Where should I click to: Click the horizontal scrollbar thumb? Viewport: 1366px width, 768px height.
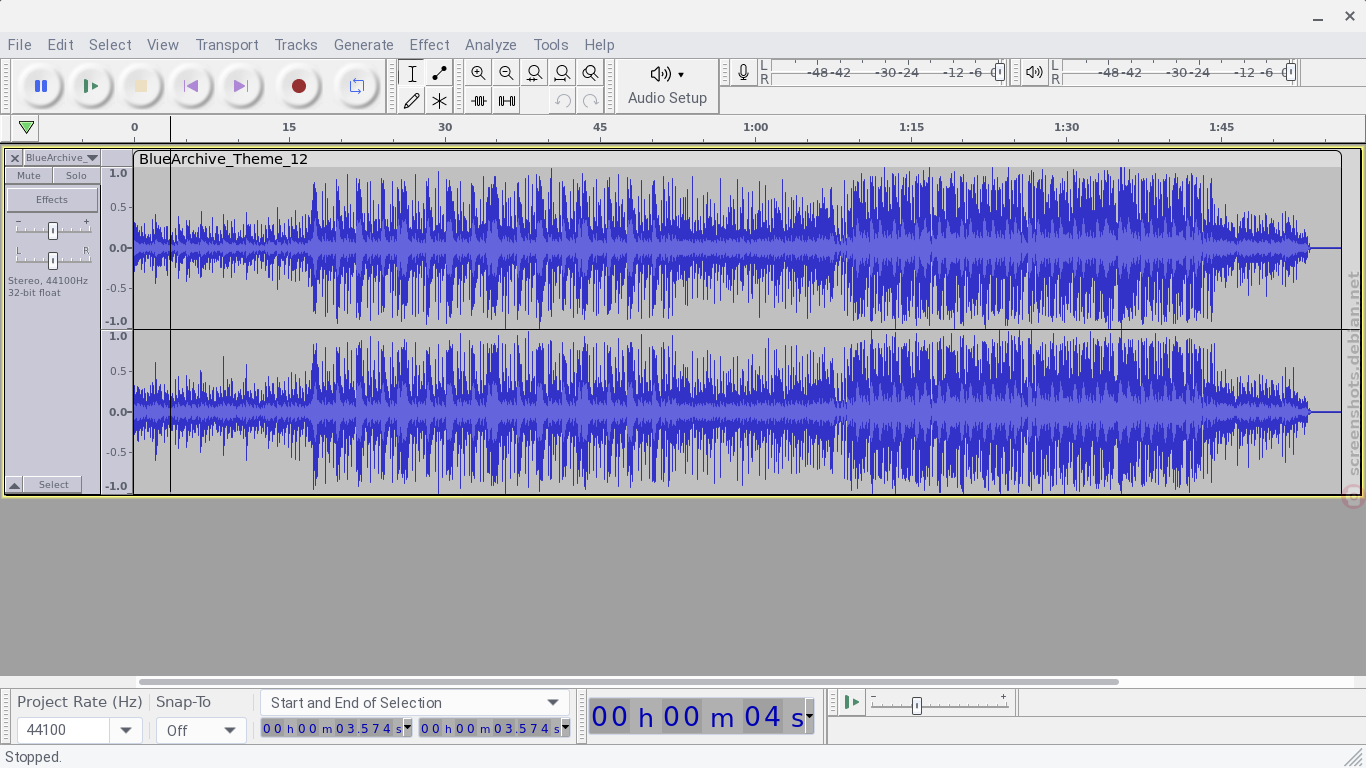[x=628, y=682]
